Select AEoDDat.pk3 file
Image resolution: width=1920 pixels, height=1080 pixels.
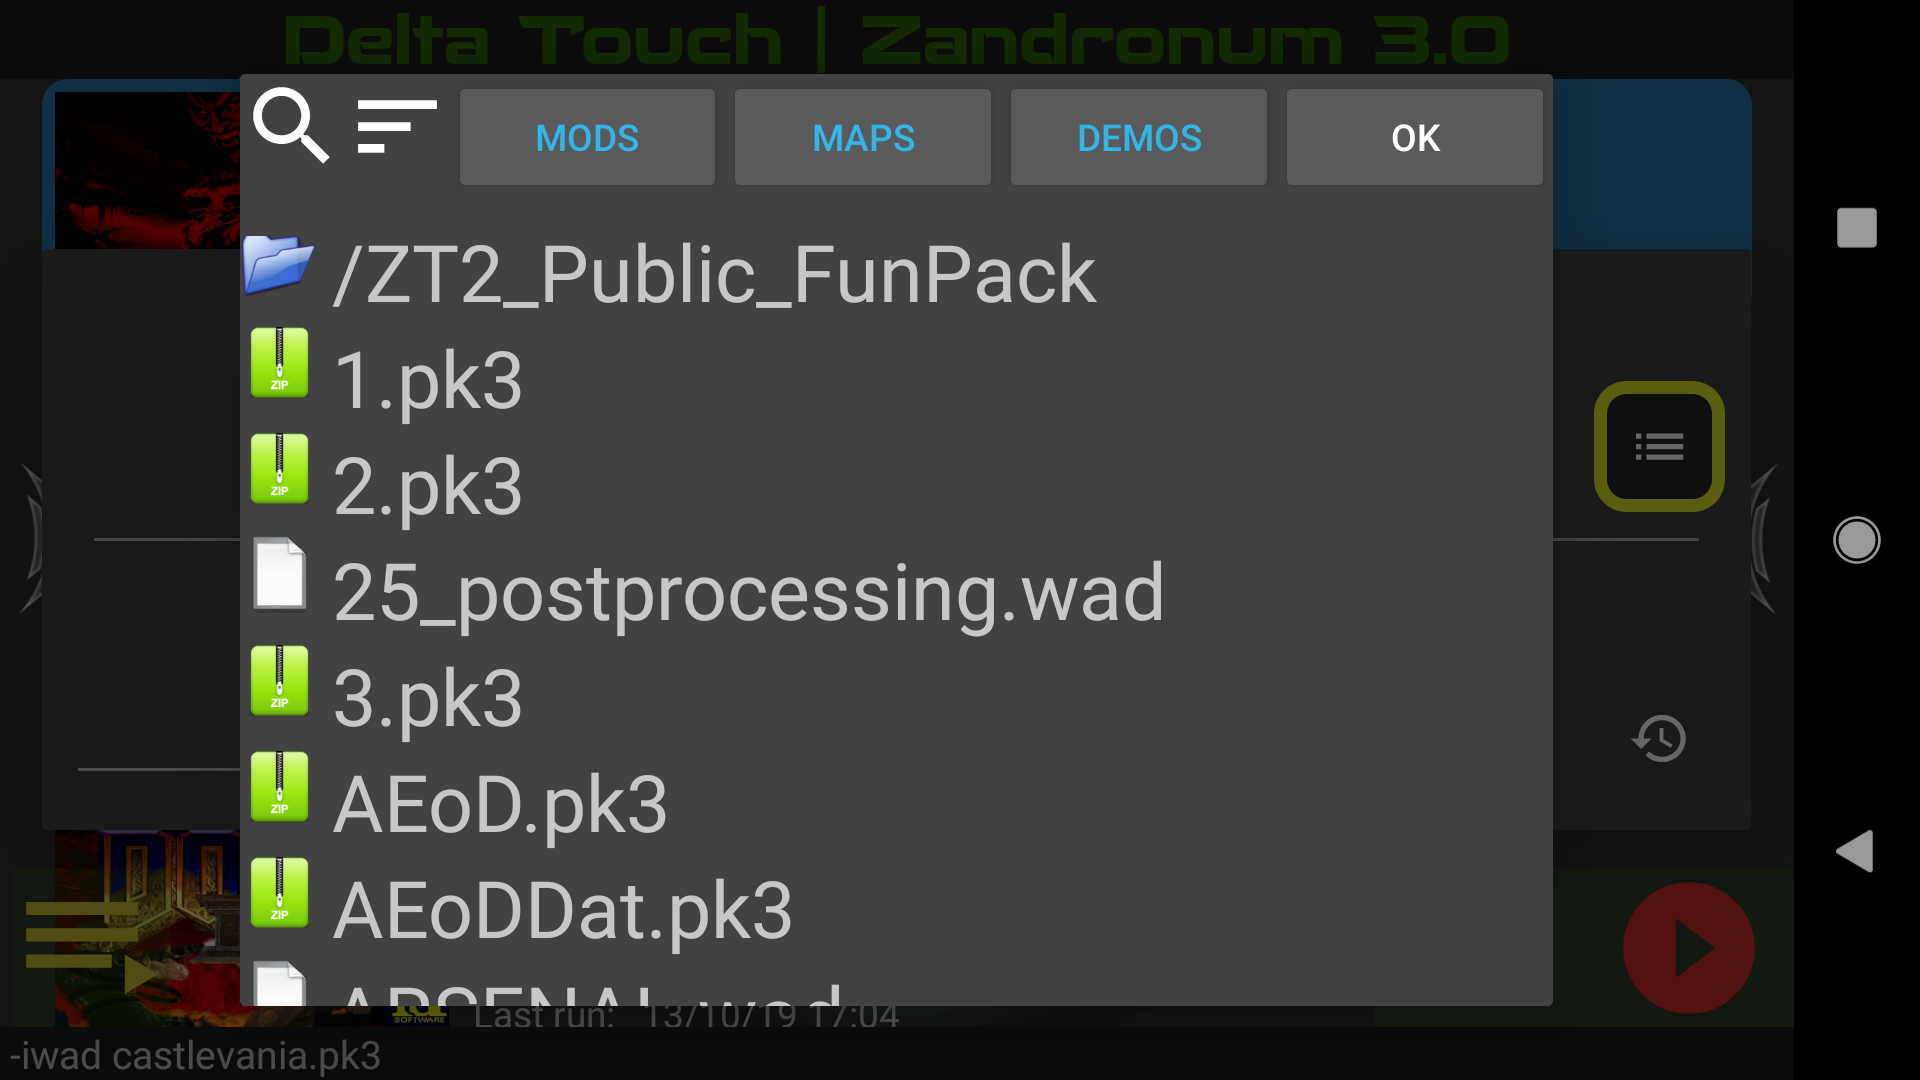[896, 911]
